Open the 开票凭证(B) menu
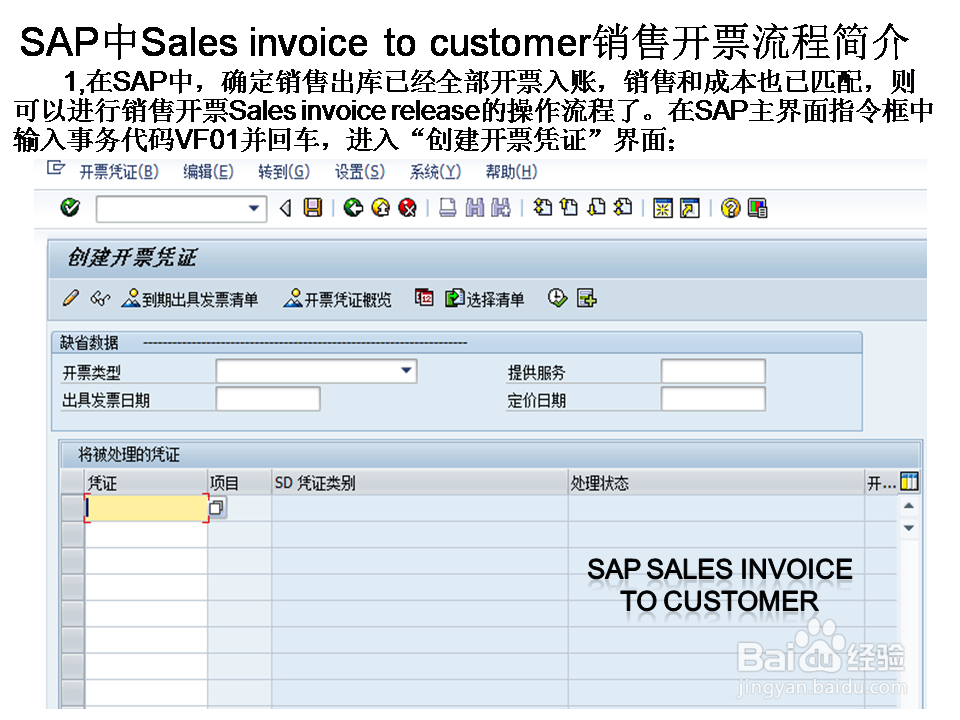This screenshot has height=720, width=960. click(x=119, y=172)
